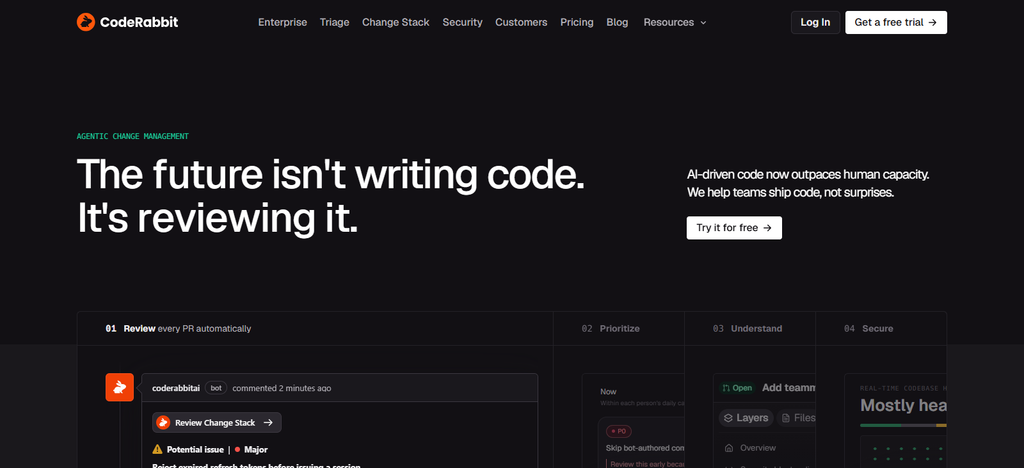Image resolution: width=1024 pixels, height=468 pixels.
Task: Open the Customers page
Action: [x=521, y=22]
